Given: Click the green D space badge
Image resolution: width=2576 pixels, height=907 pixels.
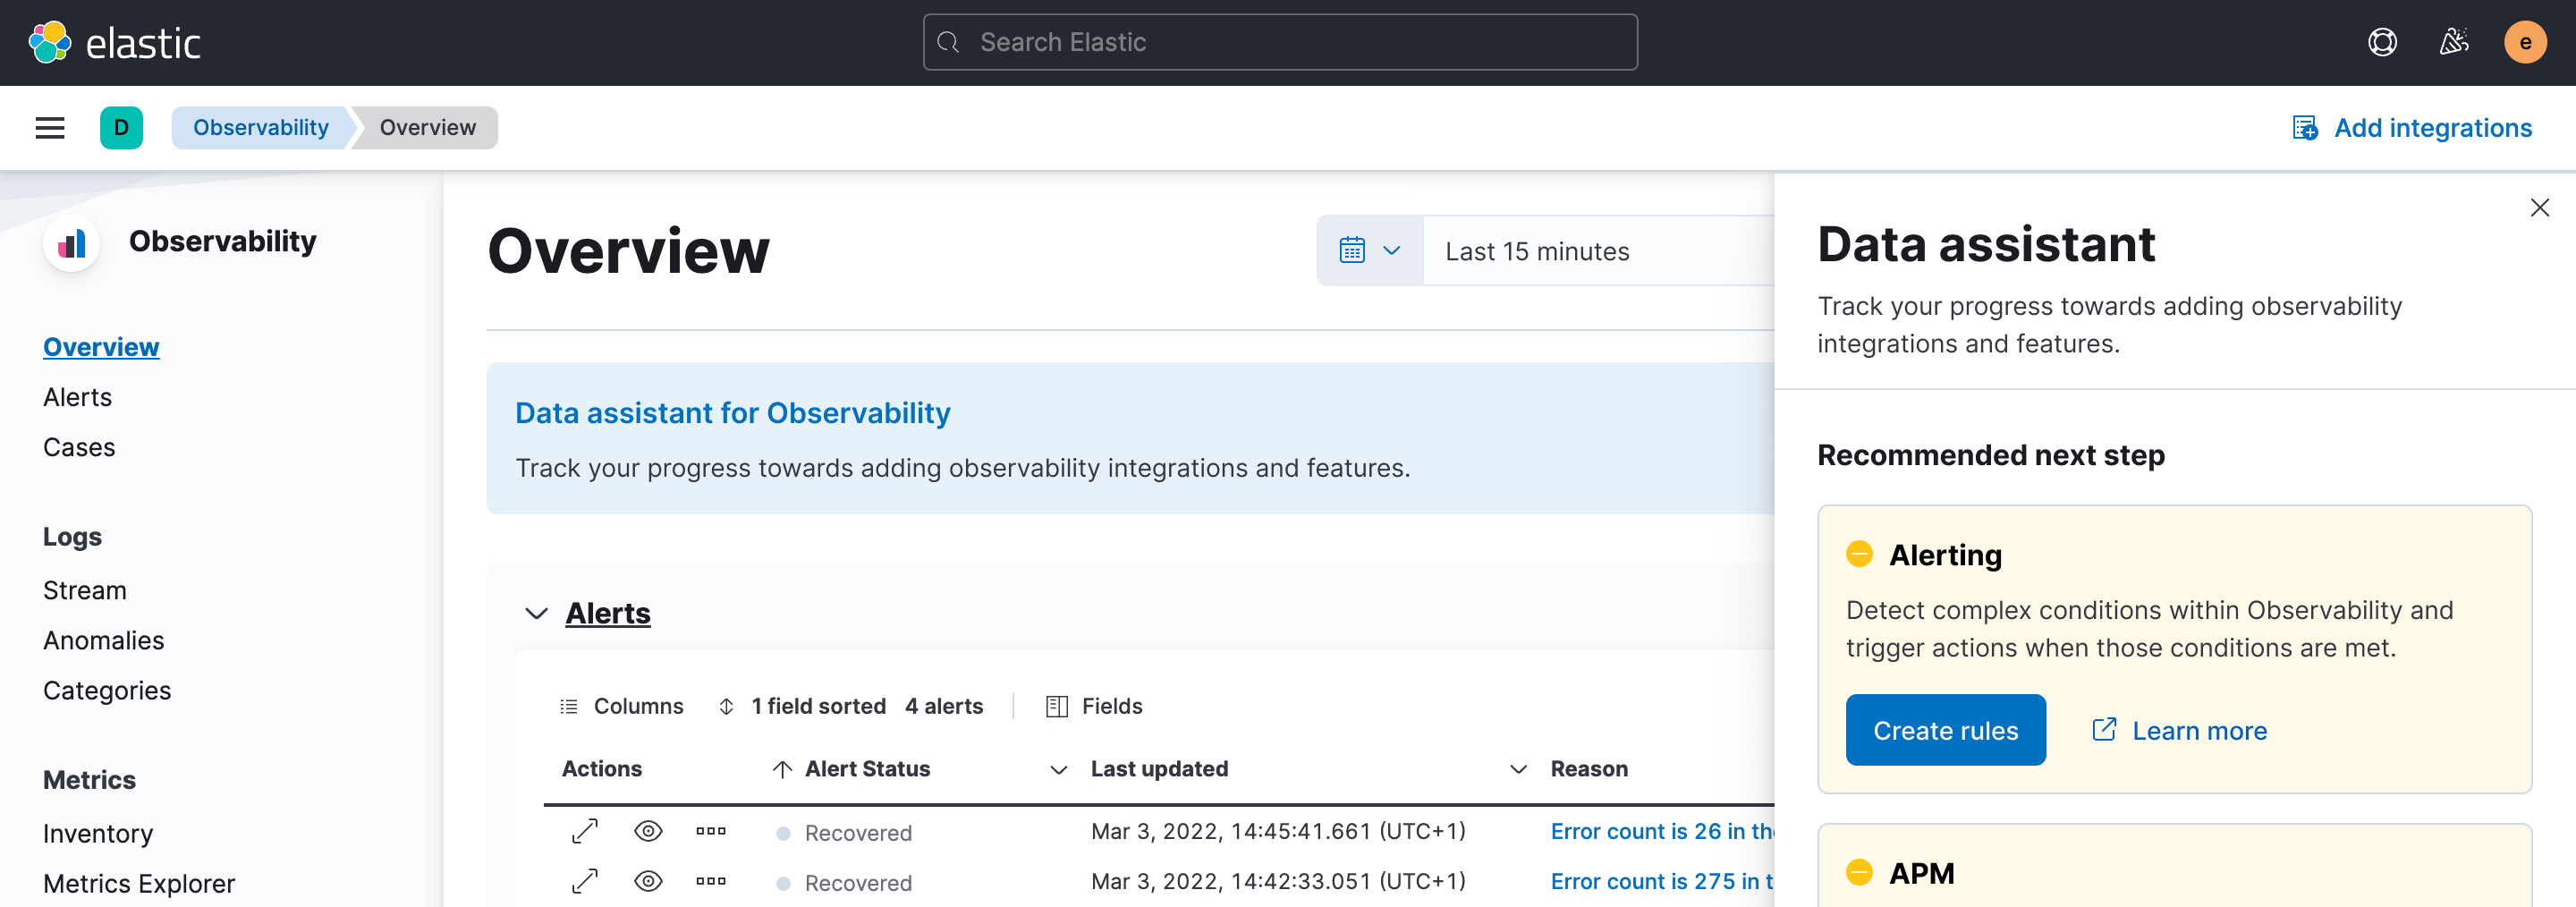Looking at the screenshot, I should tap(121, 128).
